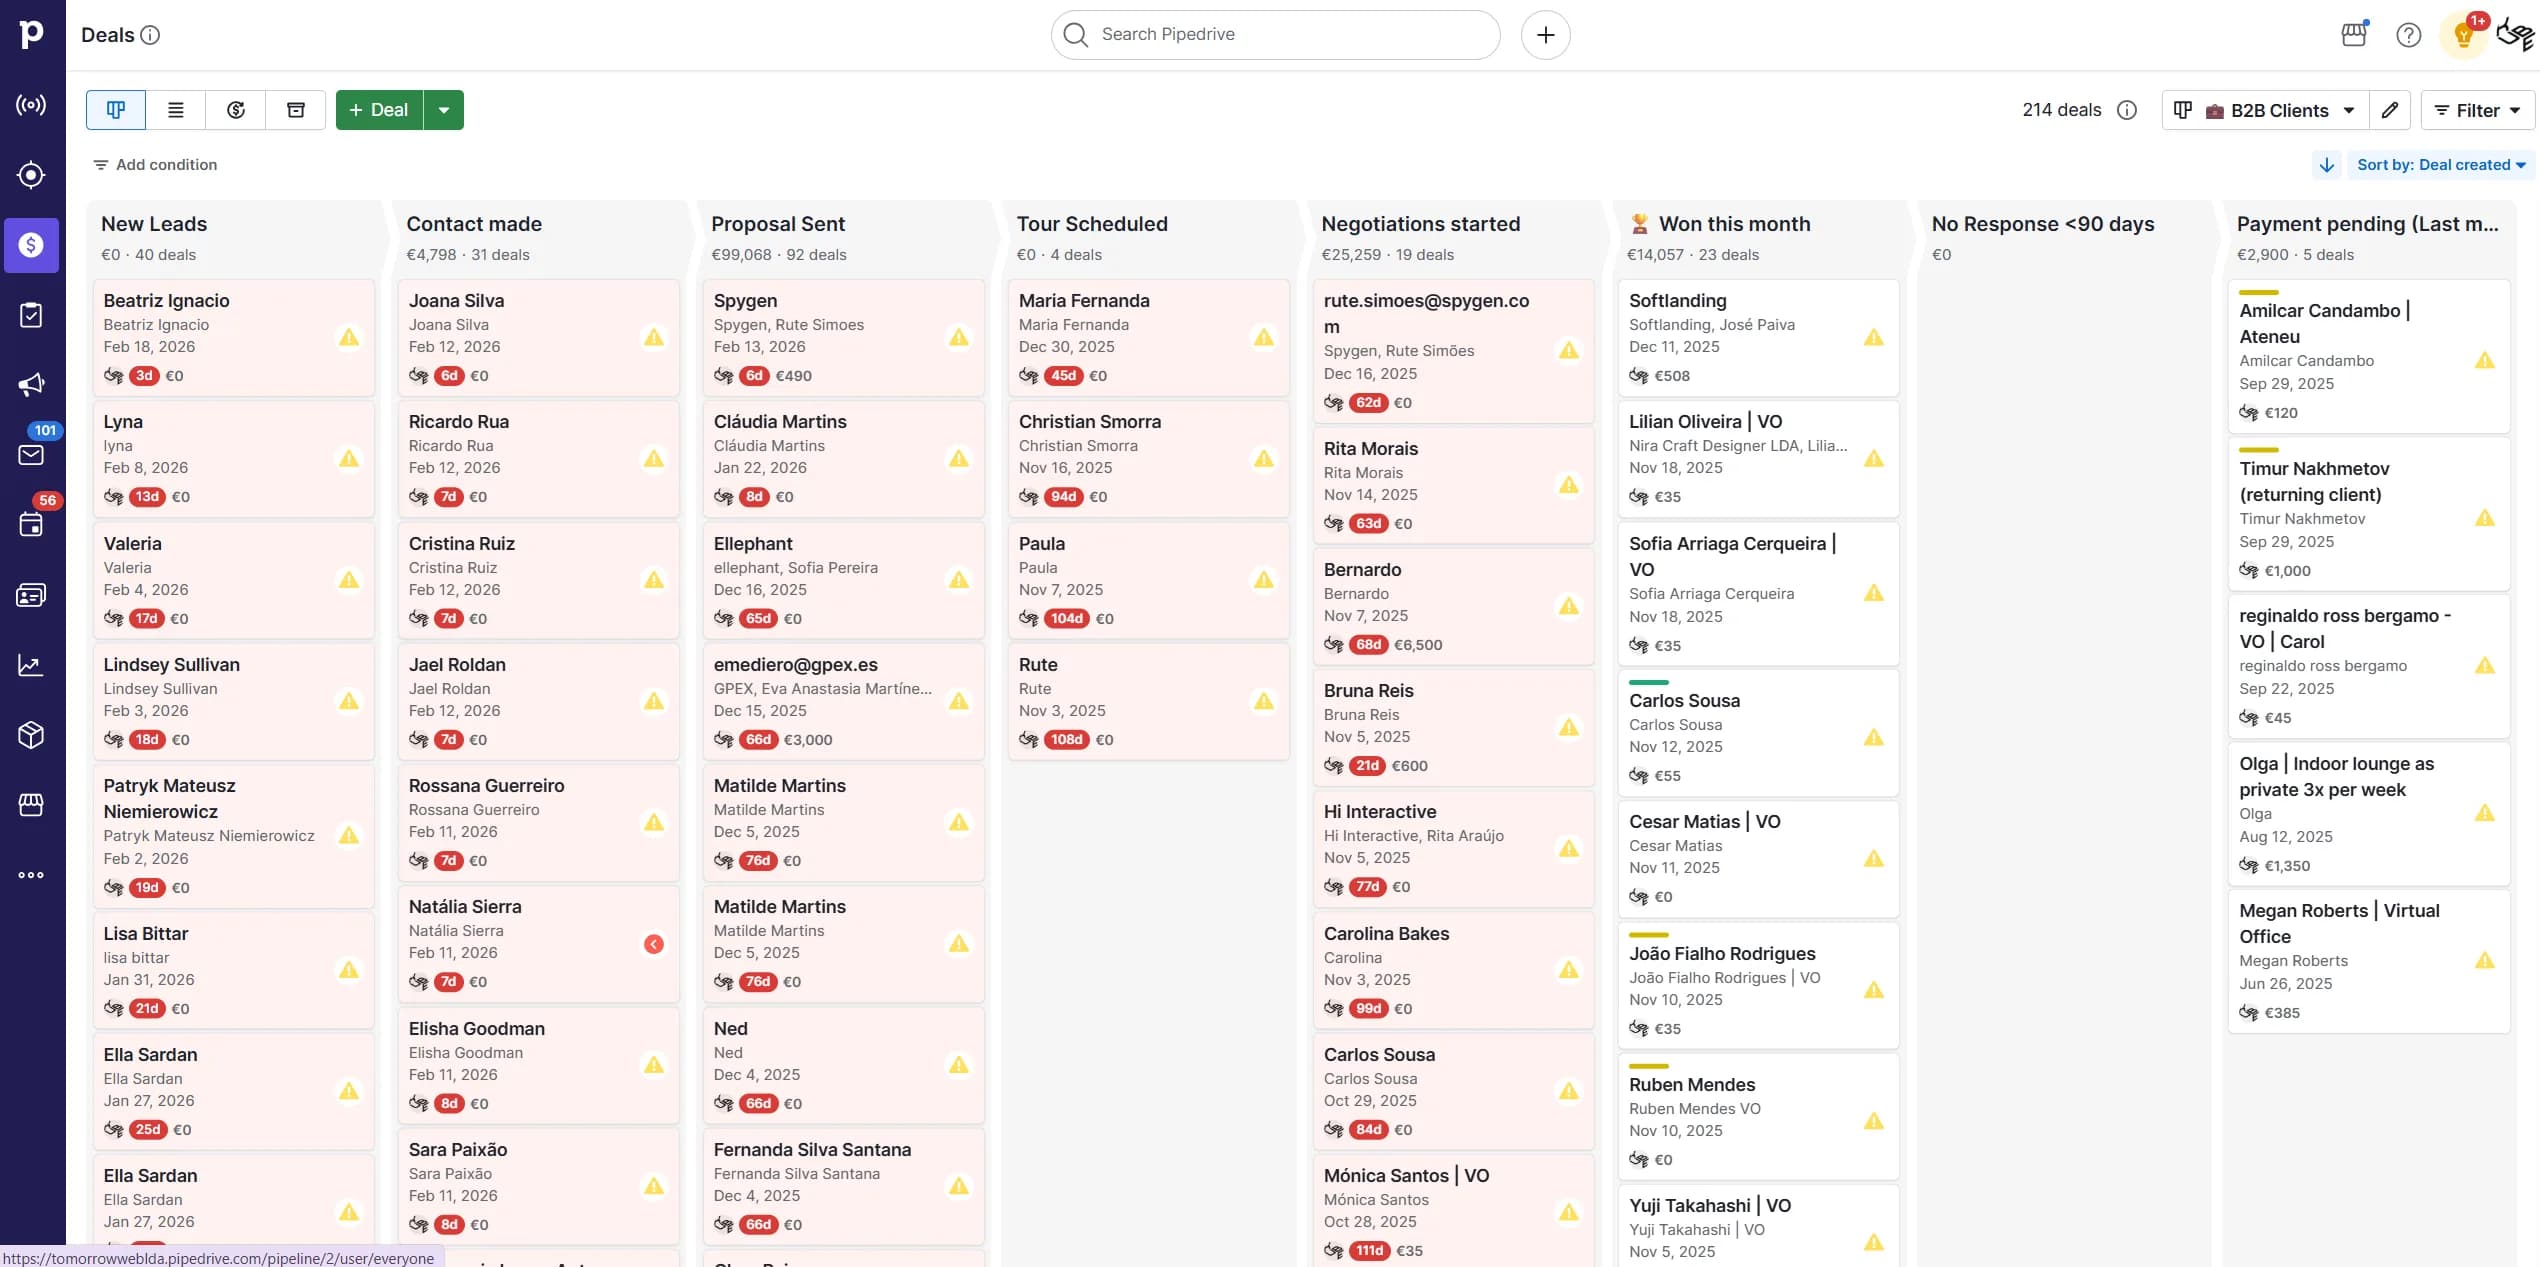Open the Sales Assistant lightbulb icon
The image size is (2540, 1267).
point(2463,35)
